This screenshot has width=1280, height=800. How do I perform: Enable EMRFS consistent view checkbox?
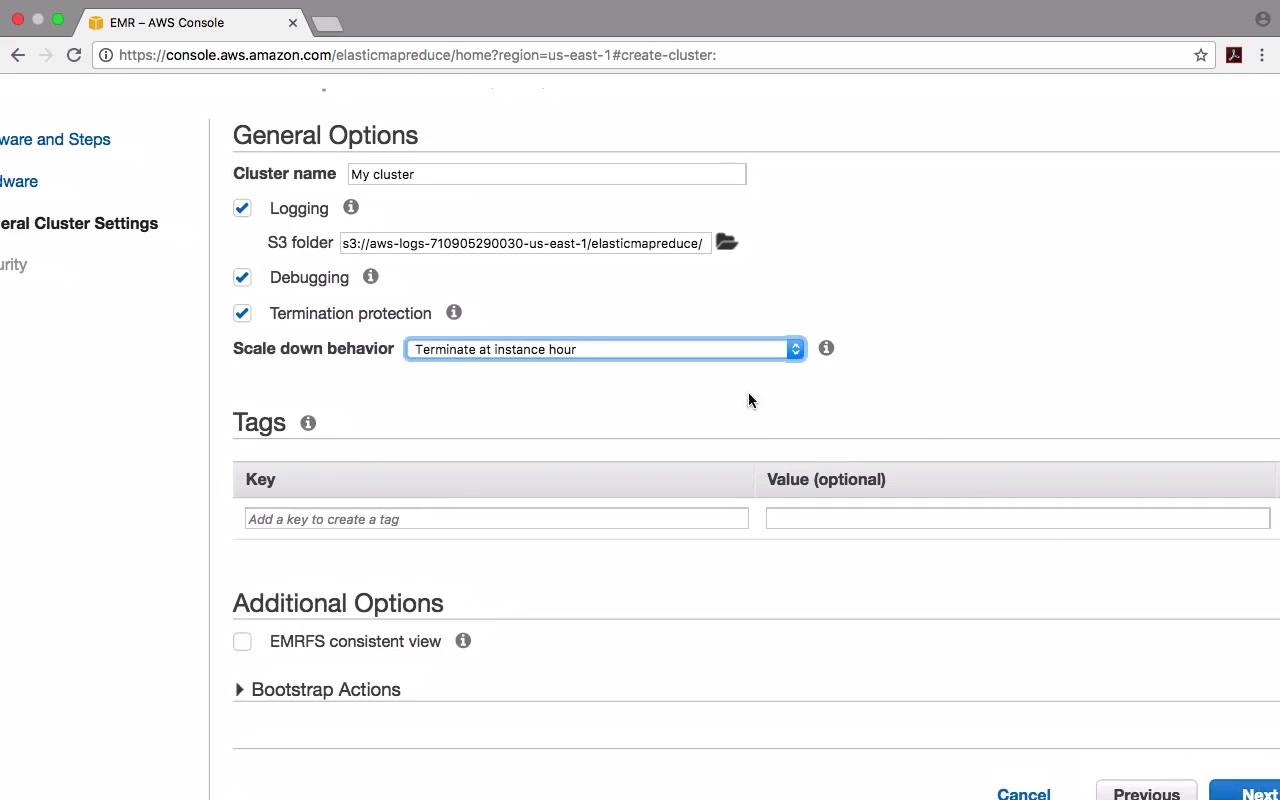242,642
